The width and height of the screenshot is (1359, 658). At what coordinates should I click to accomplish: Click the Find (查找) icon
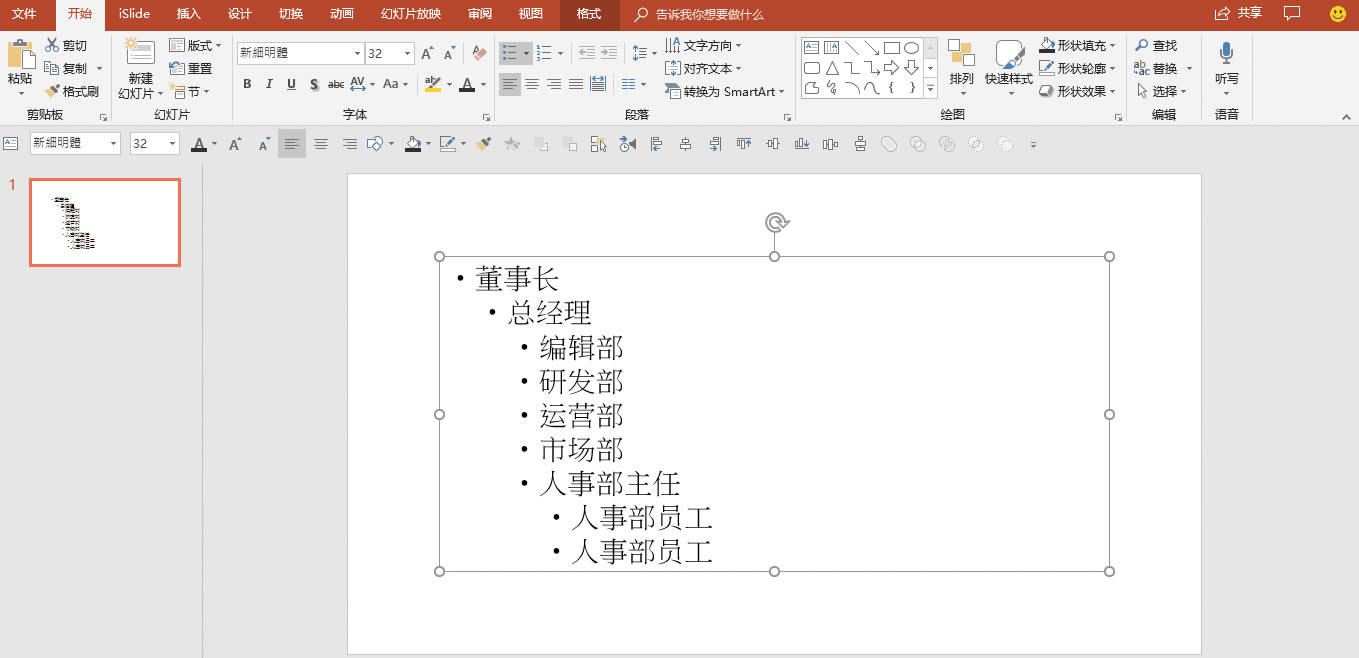tap(1155, 45)
